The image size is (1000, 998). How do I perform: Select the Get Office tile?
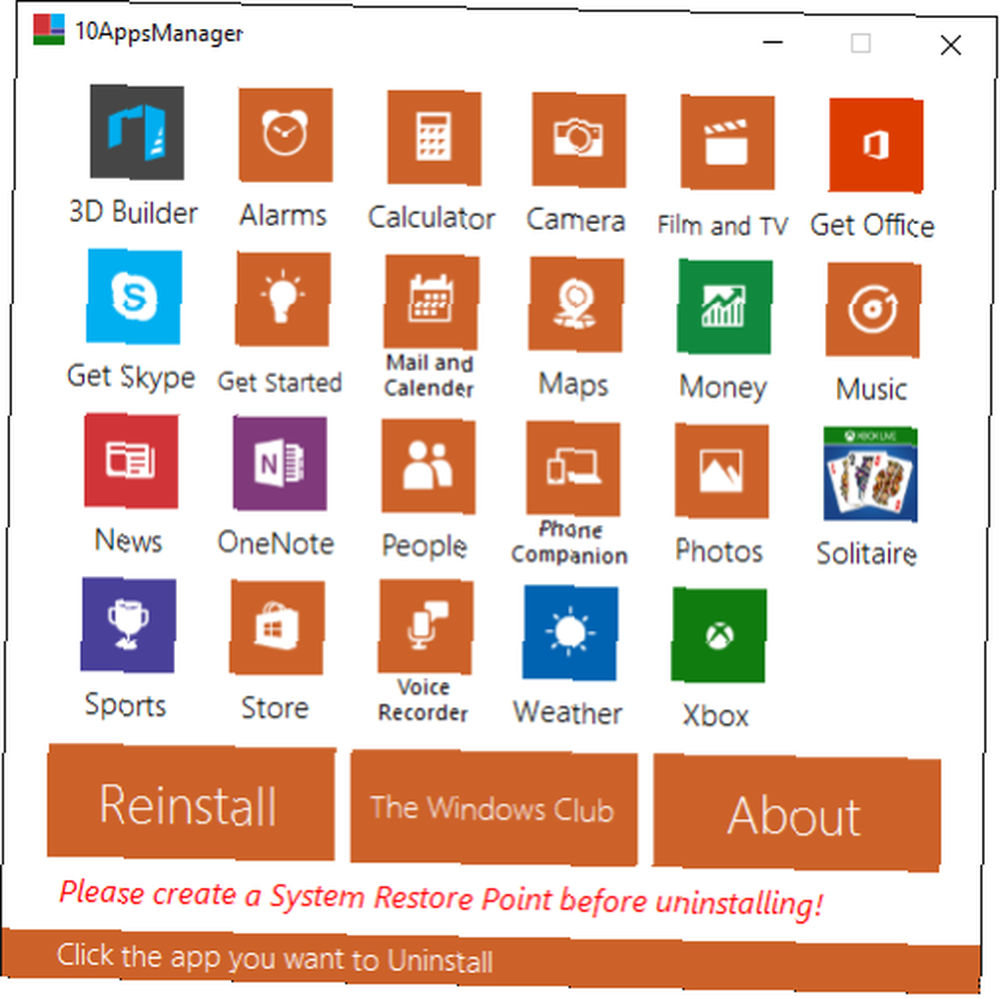(876, 145)
